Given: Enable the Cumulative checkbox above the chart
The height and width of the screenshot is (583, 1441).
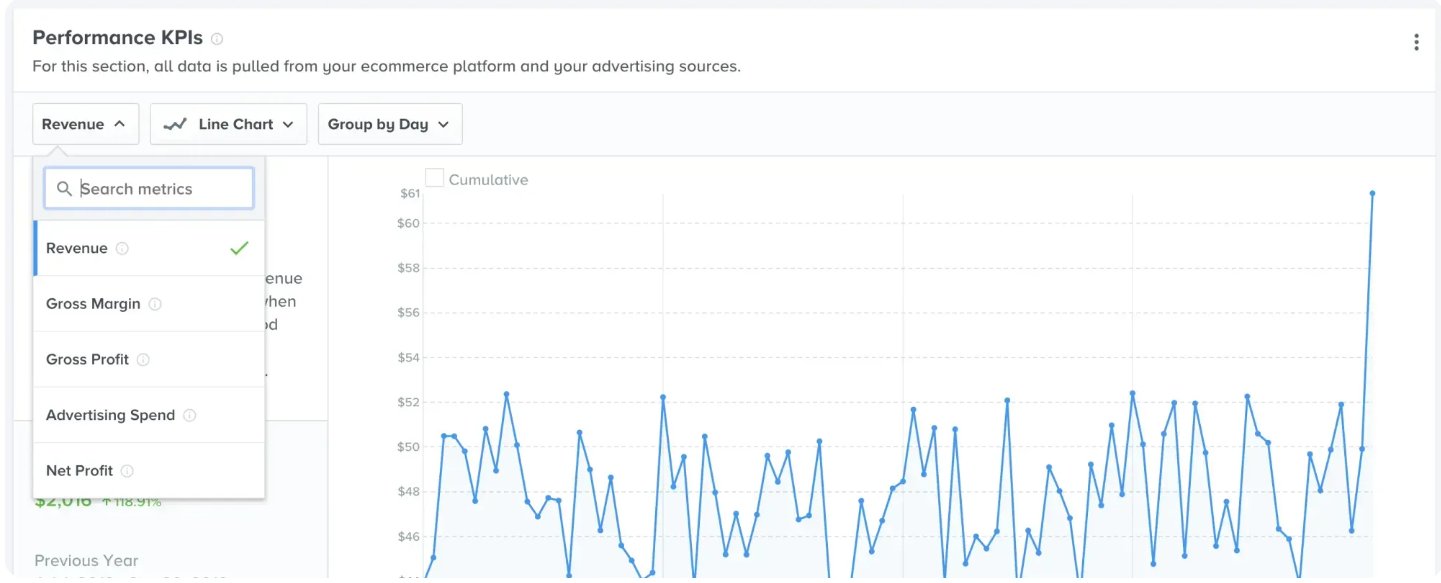Looking at the screenshot, I should (x=434, y=176).
